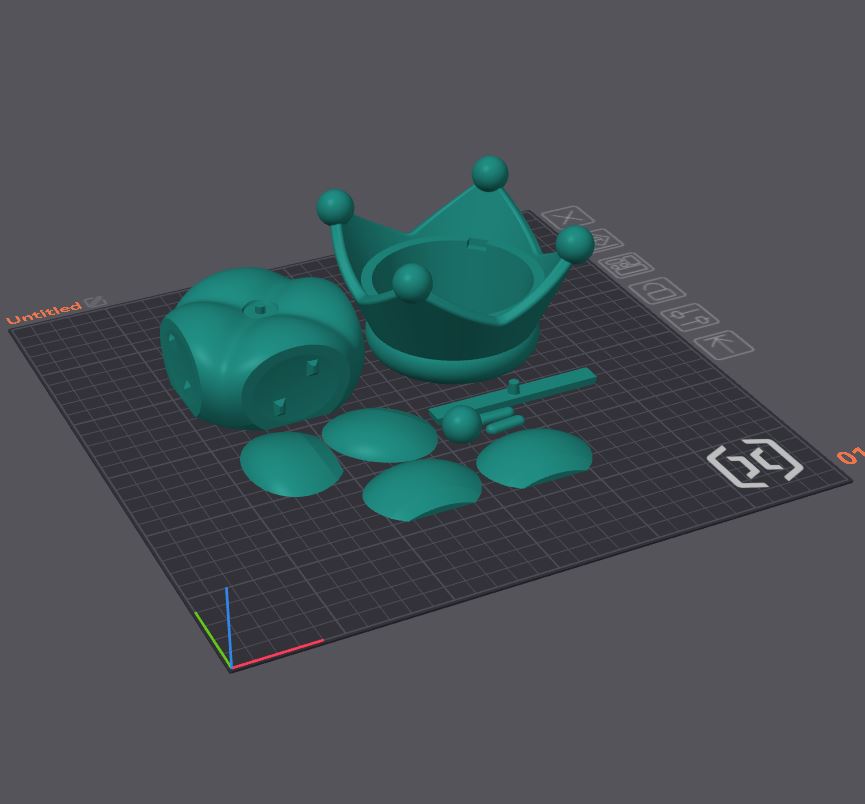This screenshot has height=804, width=865.
Task: Click the remove plate X icon
Action: [568, 218]
